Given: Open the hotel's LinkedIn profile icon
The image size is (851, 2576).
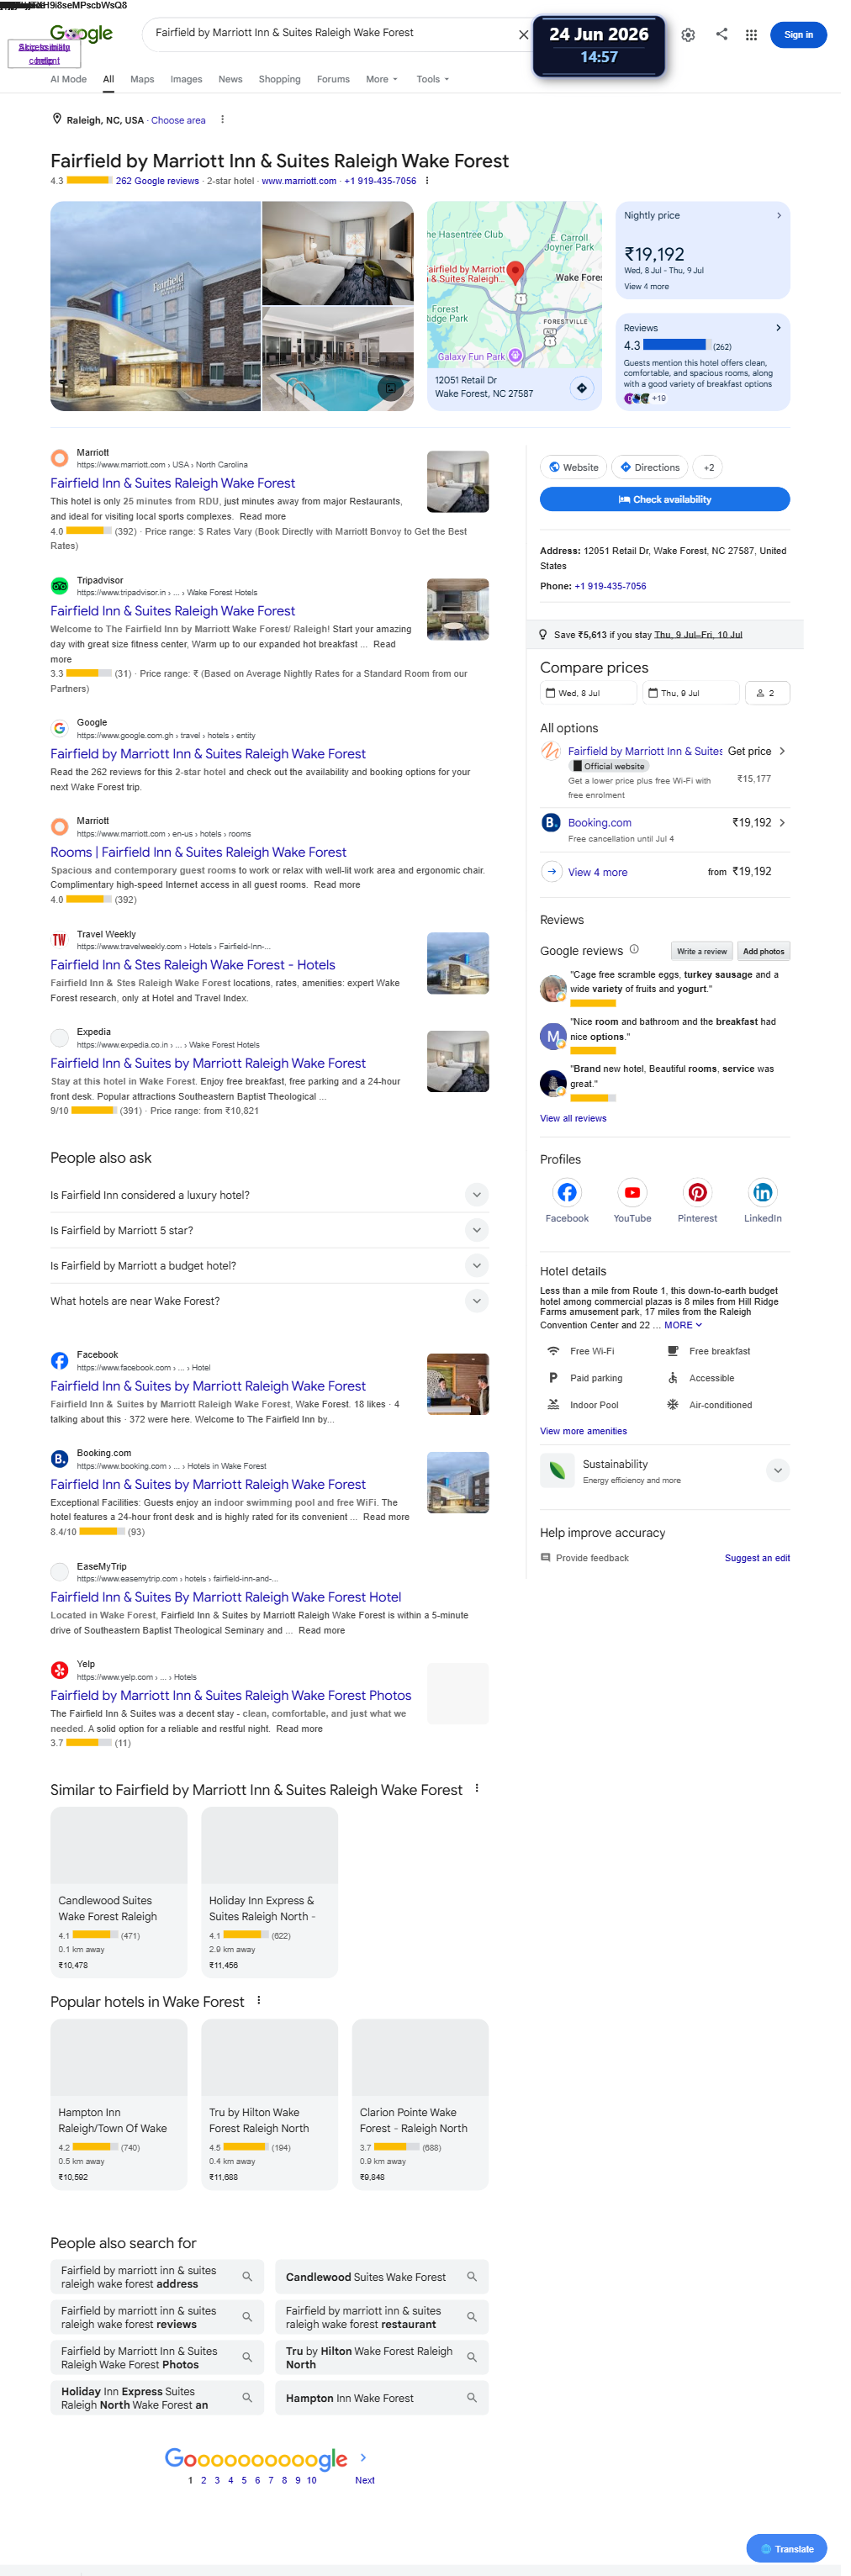Looking at the screenshot, I should coord(762,1192).
